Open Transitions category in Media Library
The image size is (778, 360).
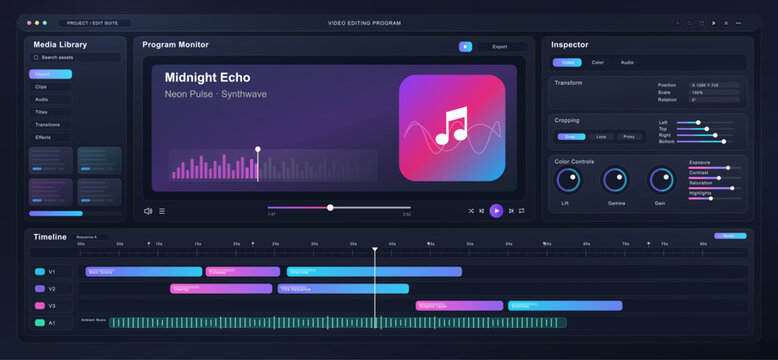pos(51,125)
